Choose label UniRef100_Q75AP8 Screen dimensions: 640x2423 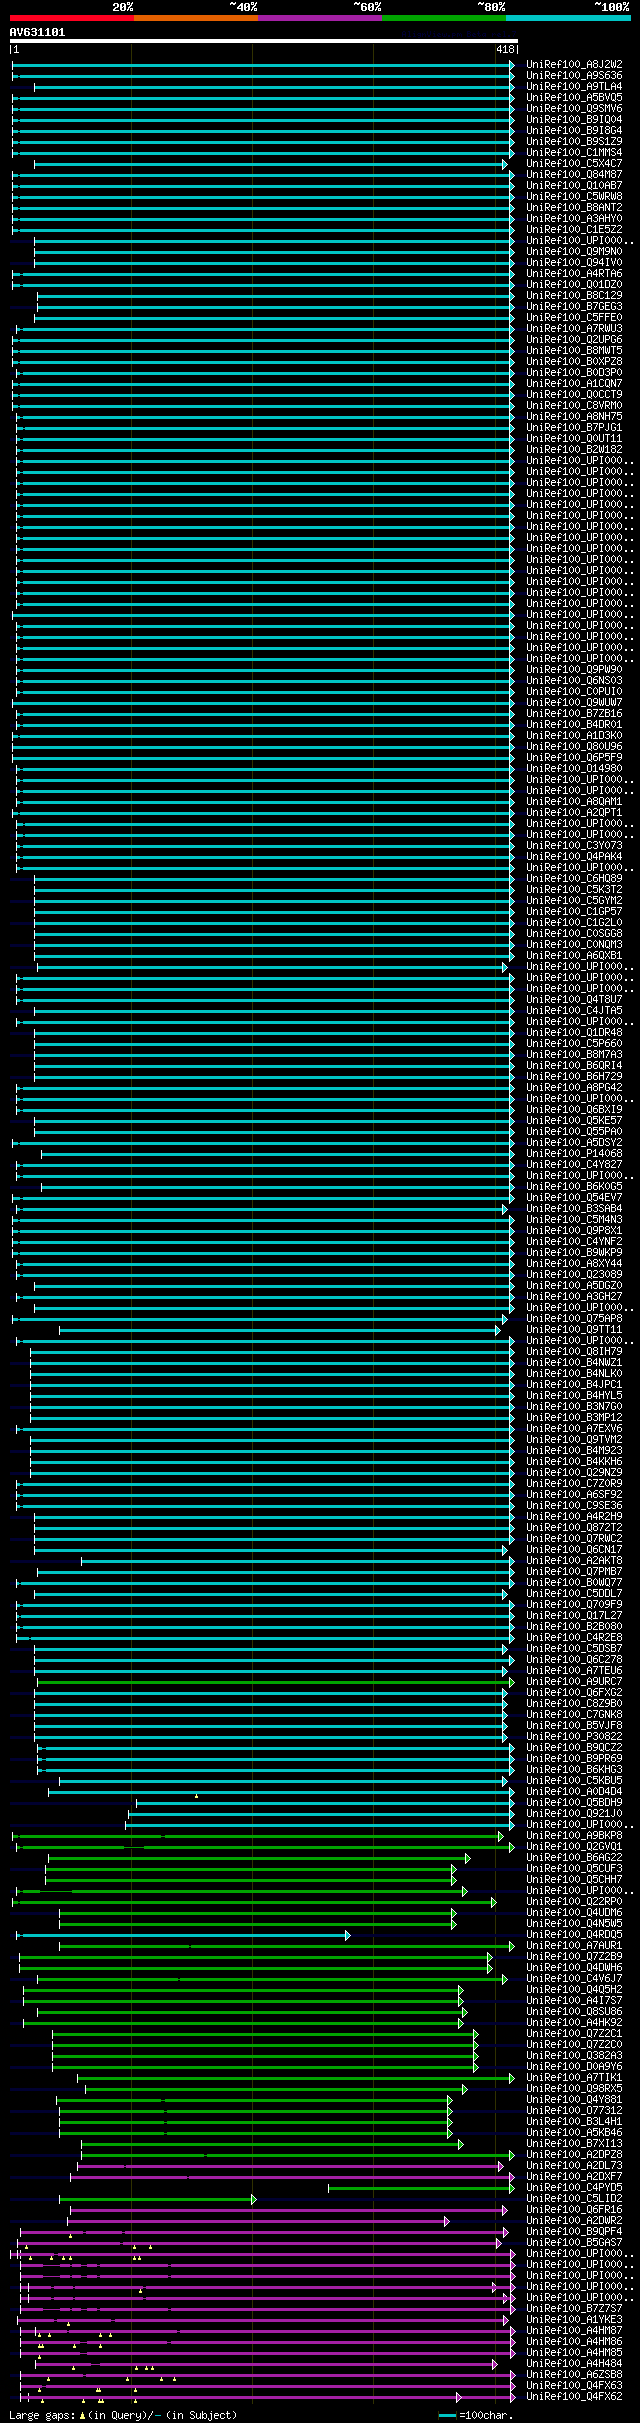[574, 1318]
